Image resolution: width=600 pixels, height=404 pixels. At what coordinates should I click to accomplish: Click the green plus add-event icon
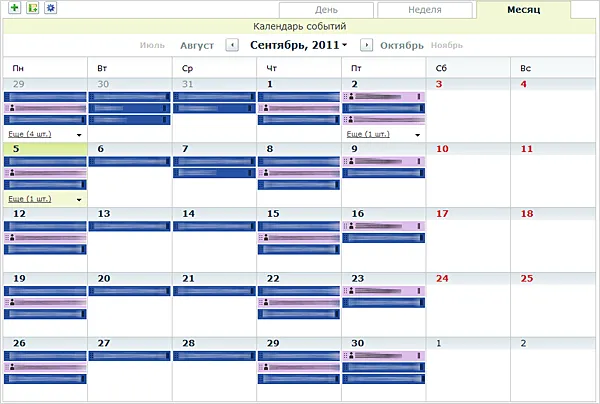tap(15, 8)
